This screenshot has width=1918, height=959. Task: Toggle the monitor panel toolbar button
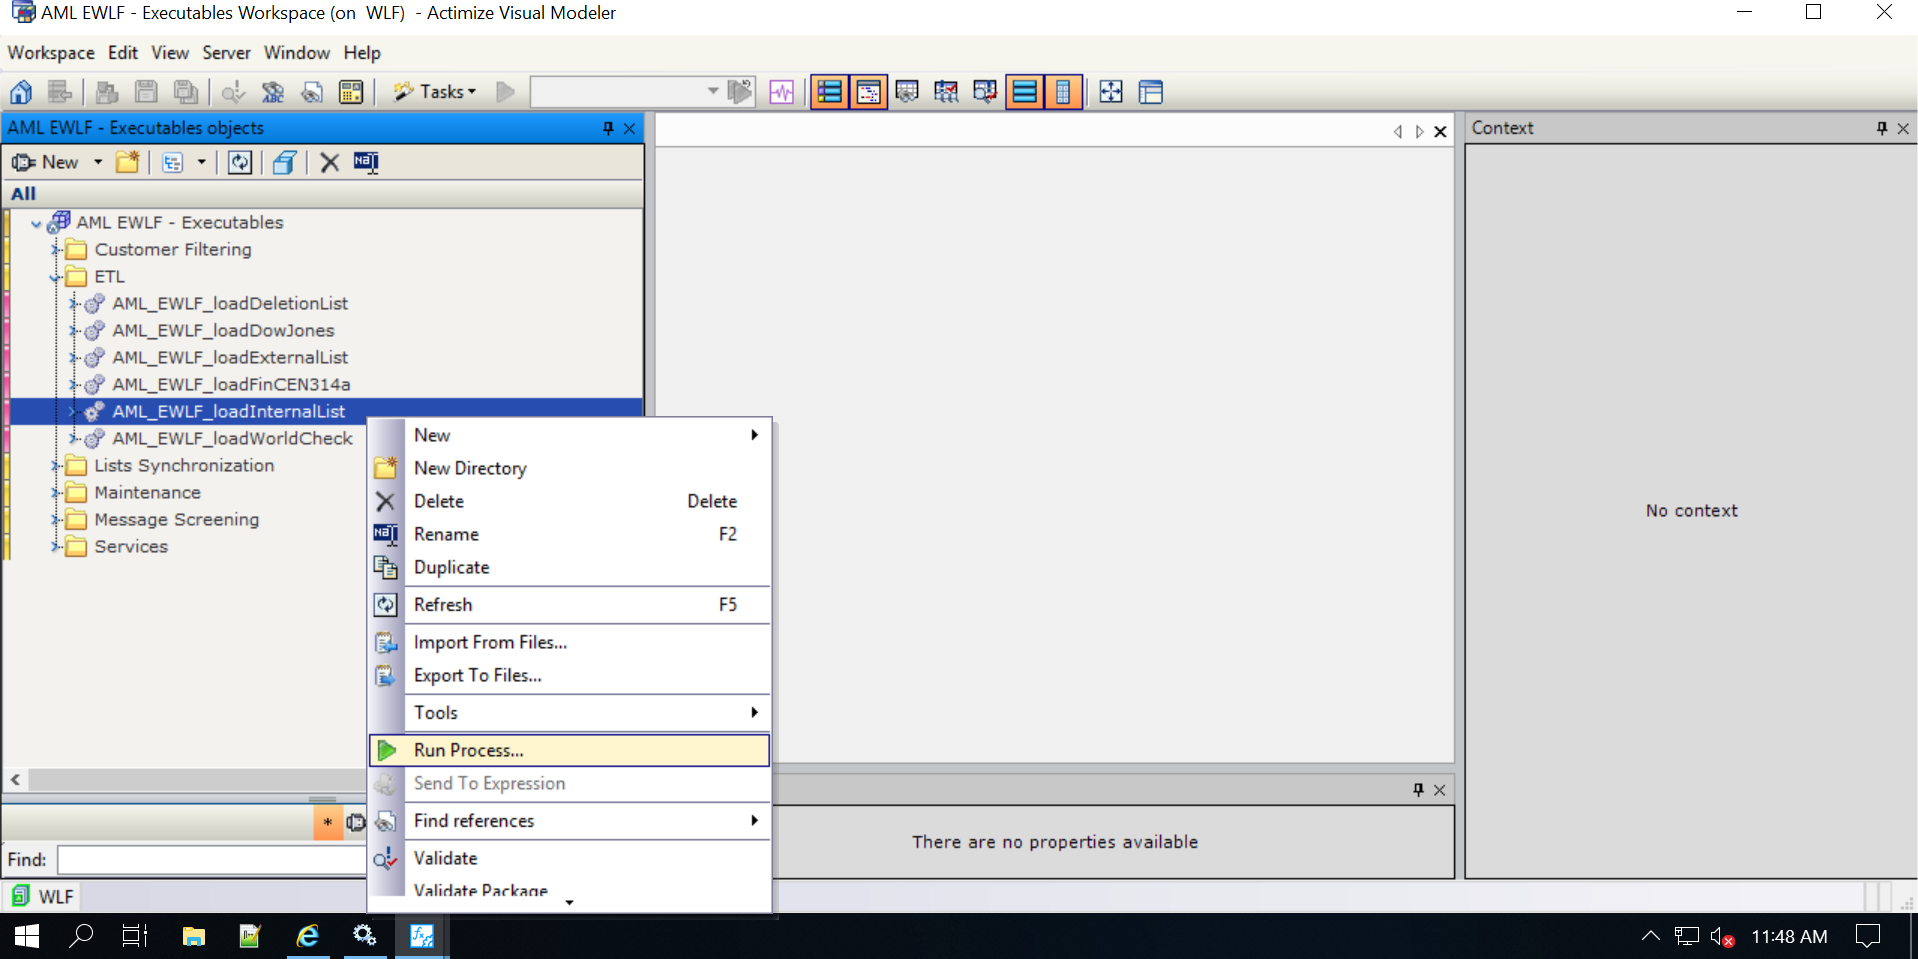[907, 92]
